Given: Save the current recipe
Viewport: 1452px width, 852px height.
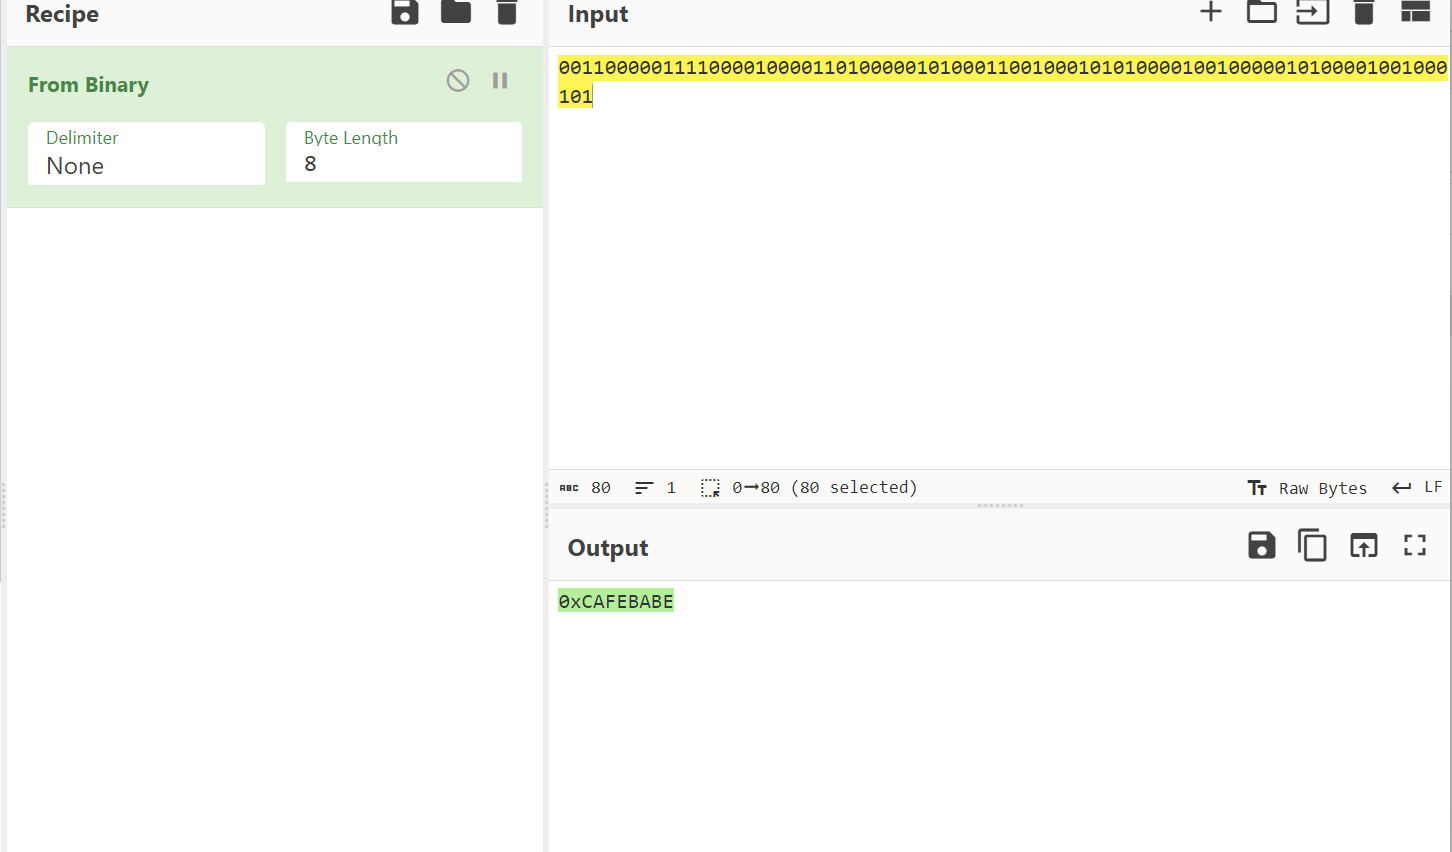Looking at the screenshot, I should (x=405, y=12).
